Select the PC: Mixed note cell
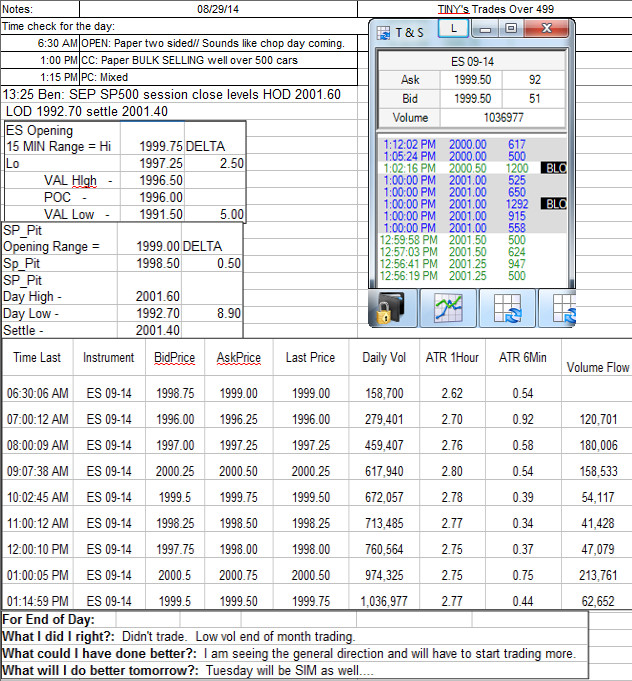This screenshot has width=632, height=681. [x=218, y=77]
